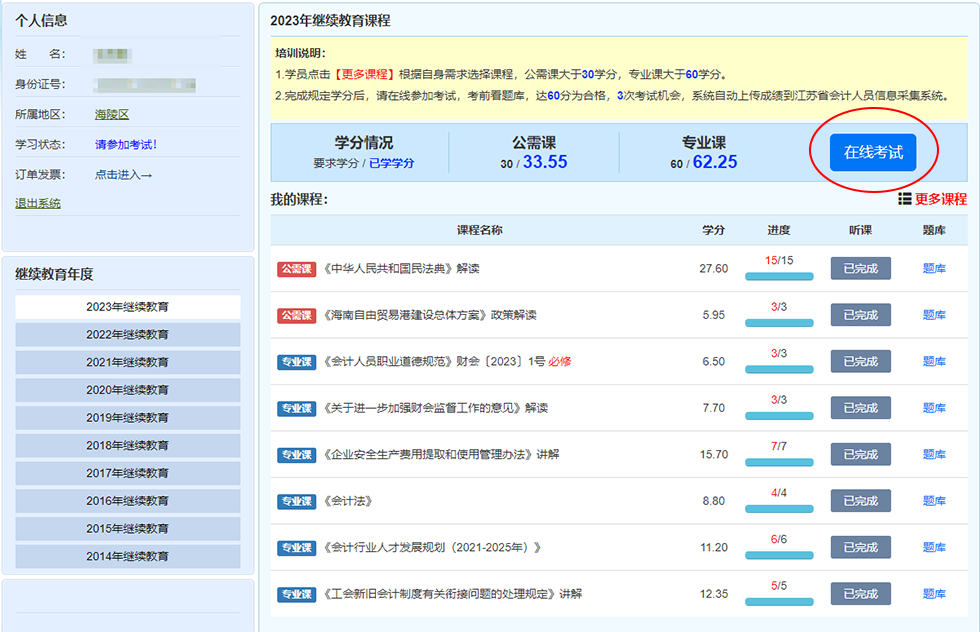This screenshot has width=980, height=632.
Task: Click 已完成 button for 《会计法》 course
Action: click(860, 501)
